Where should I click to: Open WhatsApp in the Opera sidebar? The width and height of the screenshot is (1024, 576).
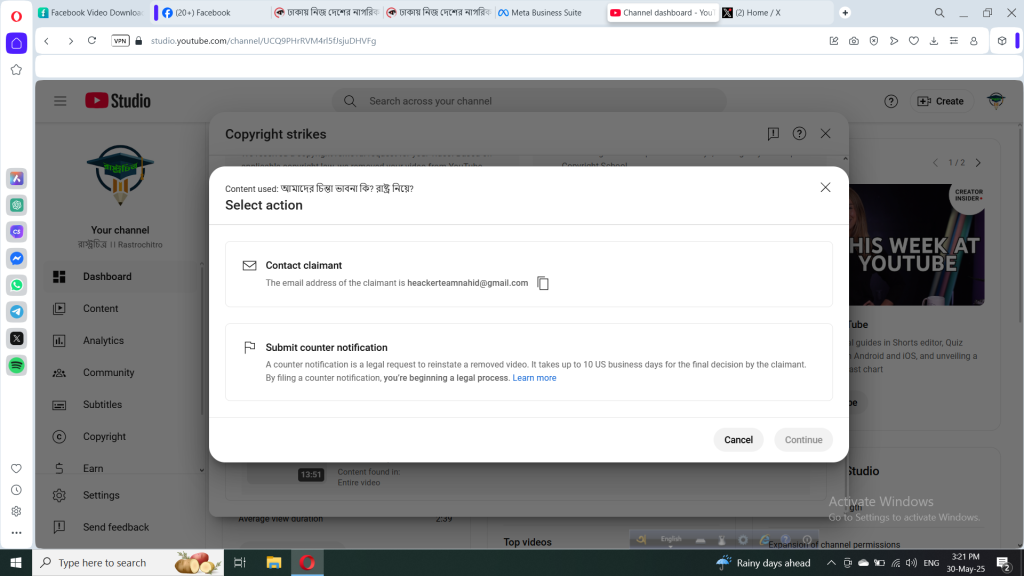tap(17, 285)
